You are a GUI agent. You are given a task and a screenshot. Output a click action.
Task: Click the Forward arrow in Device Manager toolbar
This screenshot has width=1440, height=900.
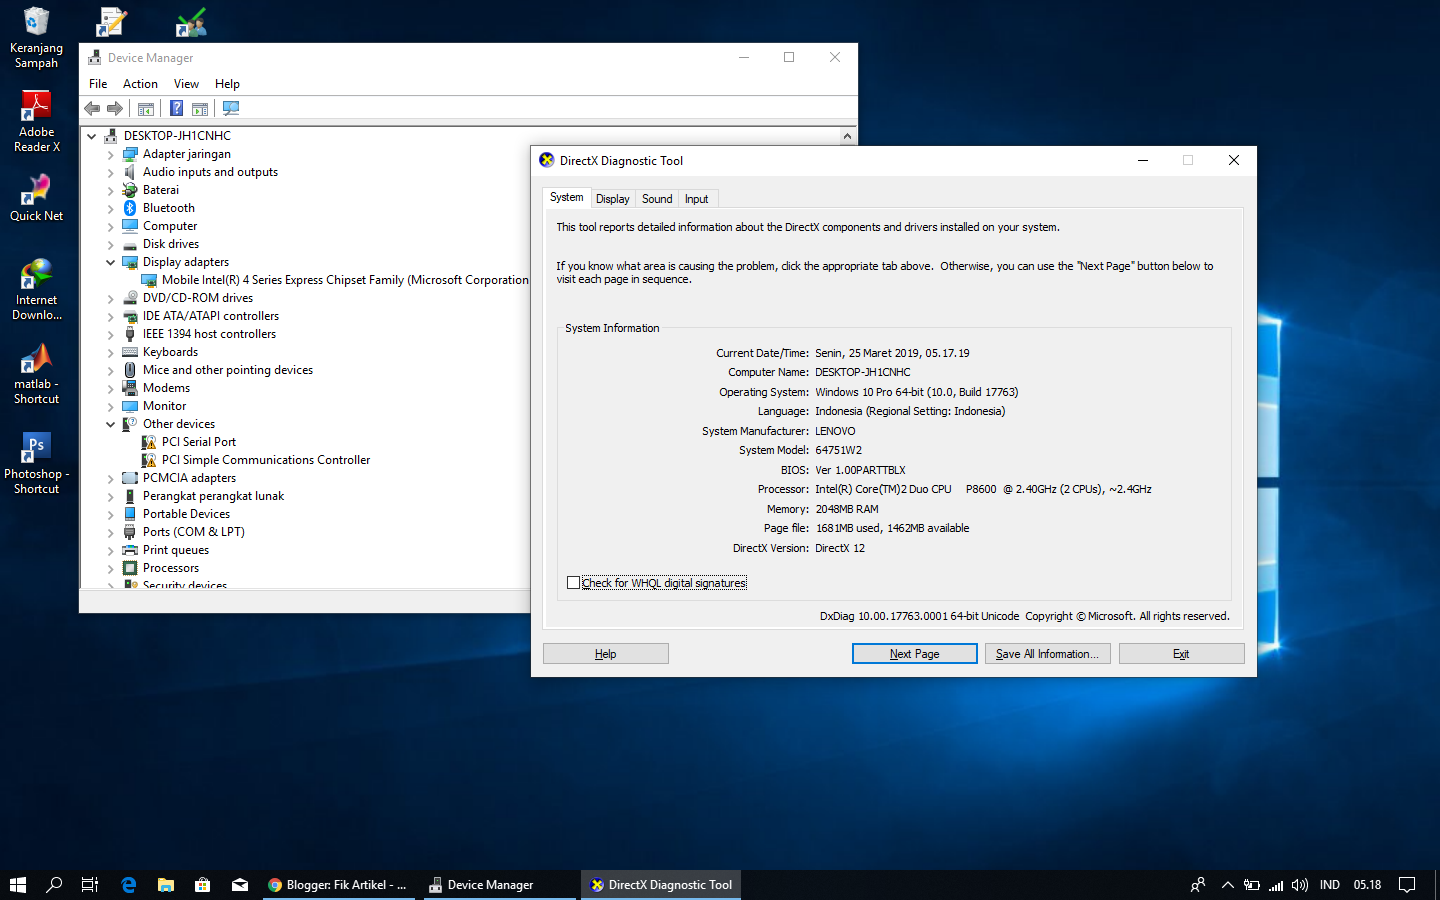pyautogui.click(x=115, y=108)
